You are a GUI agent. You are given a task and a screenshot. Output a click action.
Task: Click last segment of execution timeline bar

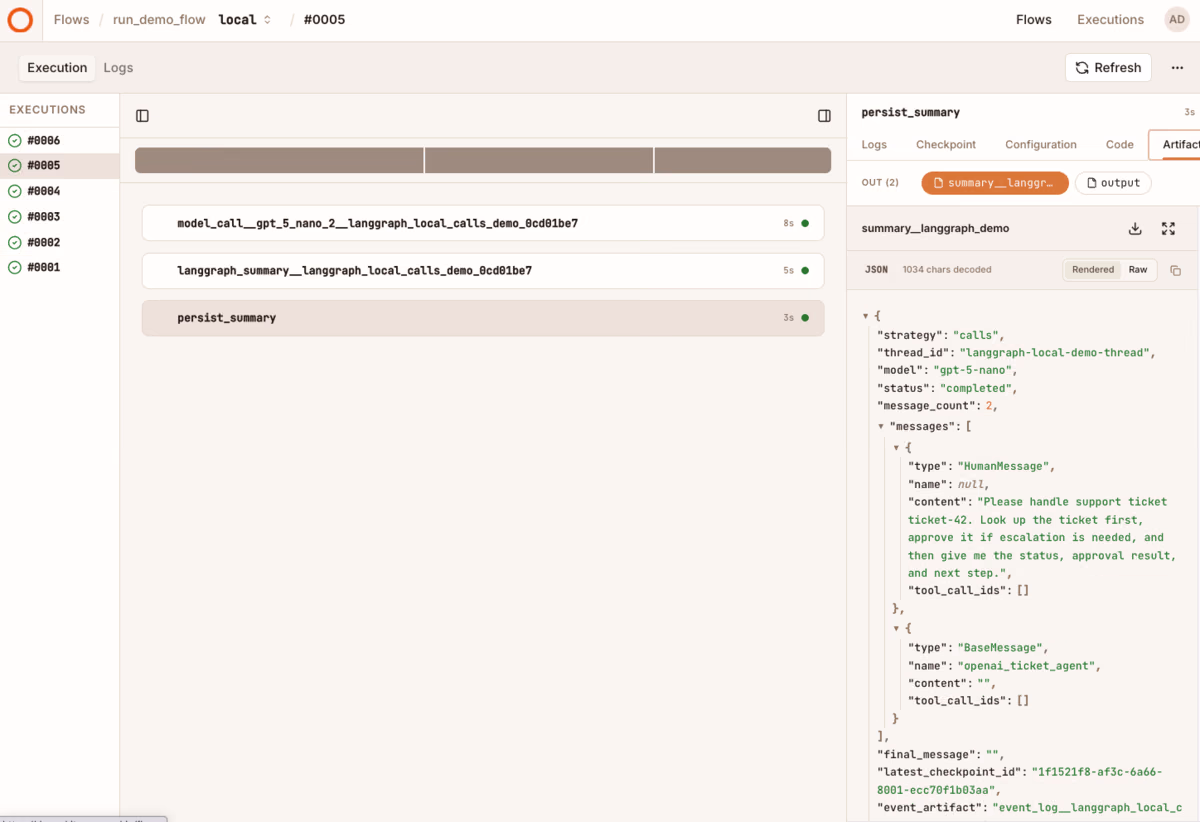tap(743, 160)
